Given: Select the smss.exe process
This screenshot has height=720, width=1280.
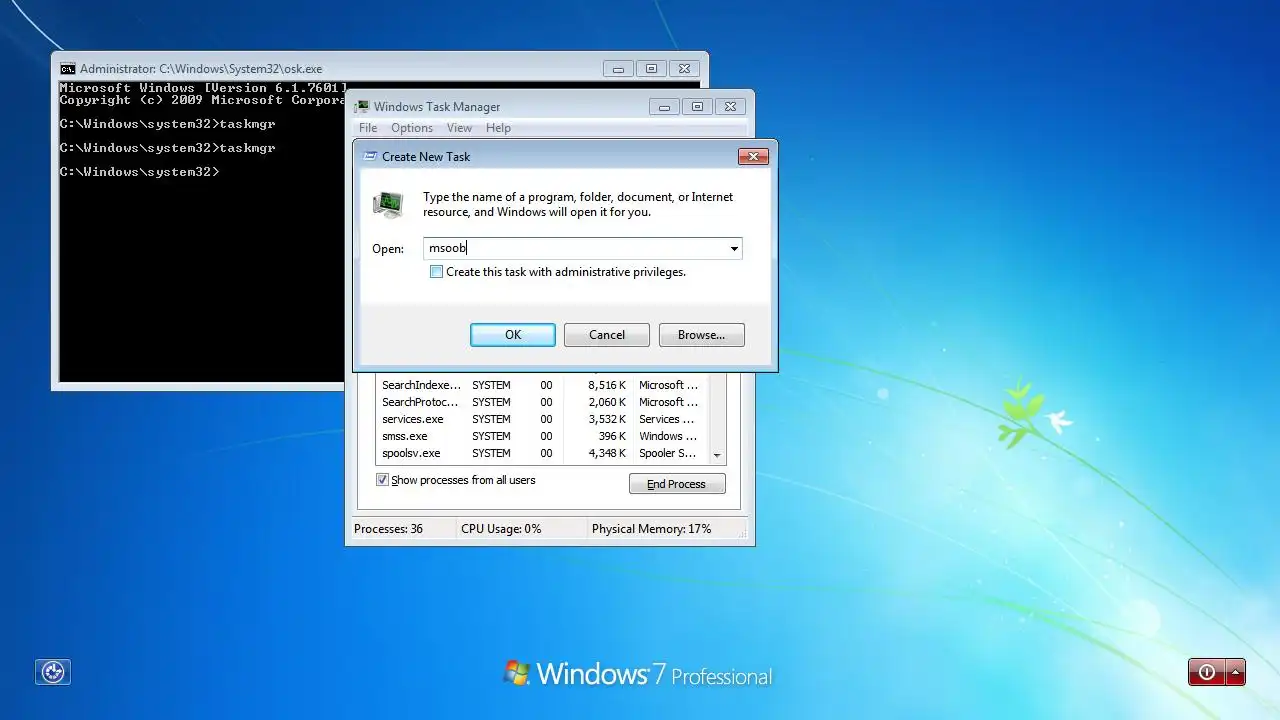Looking at the screenshot, I should click(x=541, y=436).
